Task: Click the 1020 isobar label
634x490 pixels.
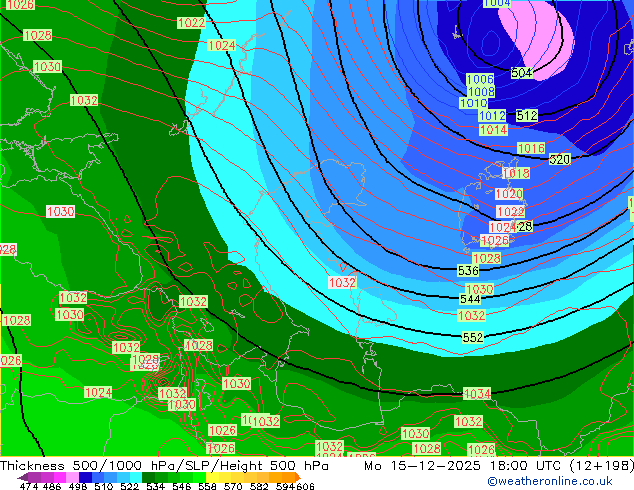Action: [509, 194]
